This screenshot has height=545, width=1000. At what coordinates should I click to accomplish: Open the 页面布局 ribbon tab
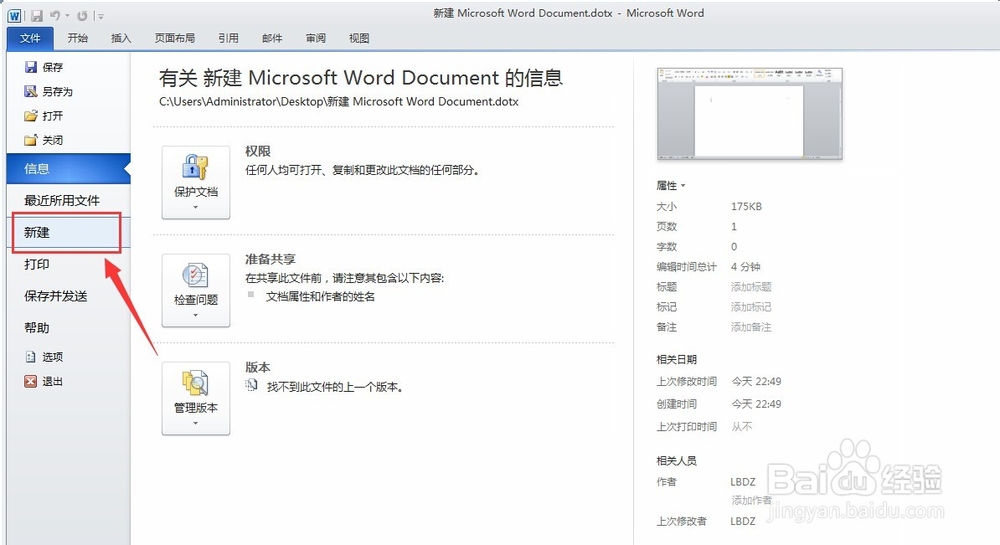175,38
